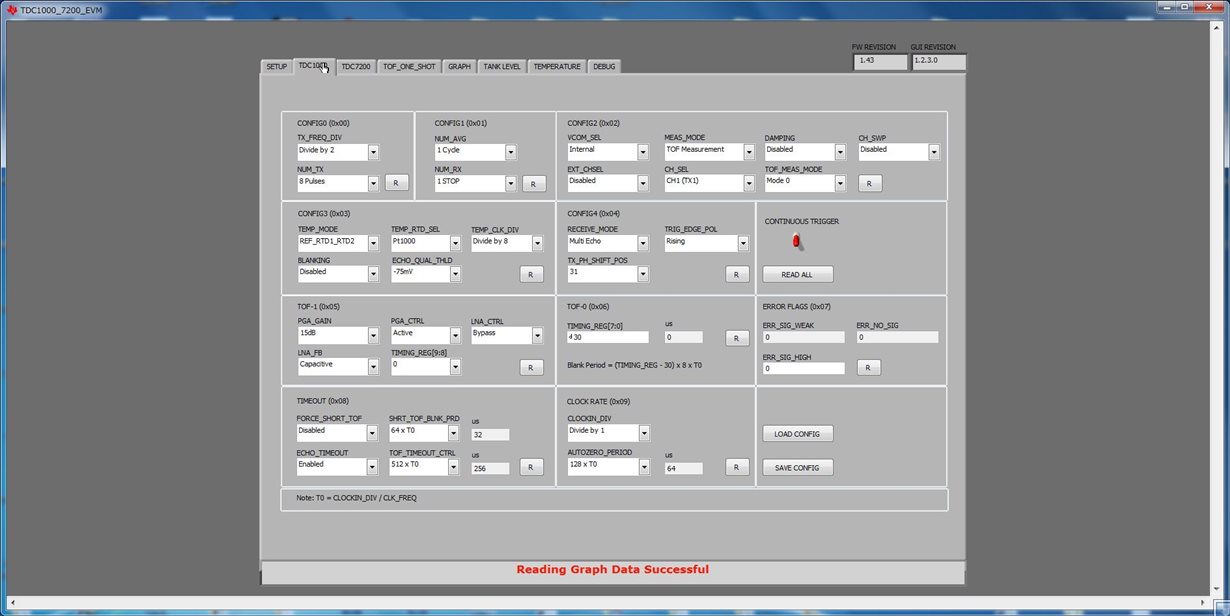
Task: Click the ERR_SIG_HIGH value field
Action: click(x=804, y=368)
